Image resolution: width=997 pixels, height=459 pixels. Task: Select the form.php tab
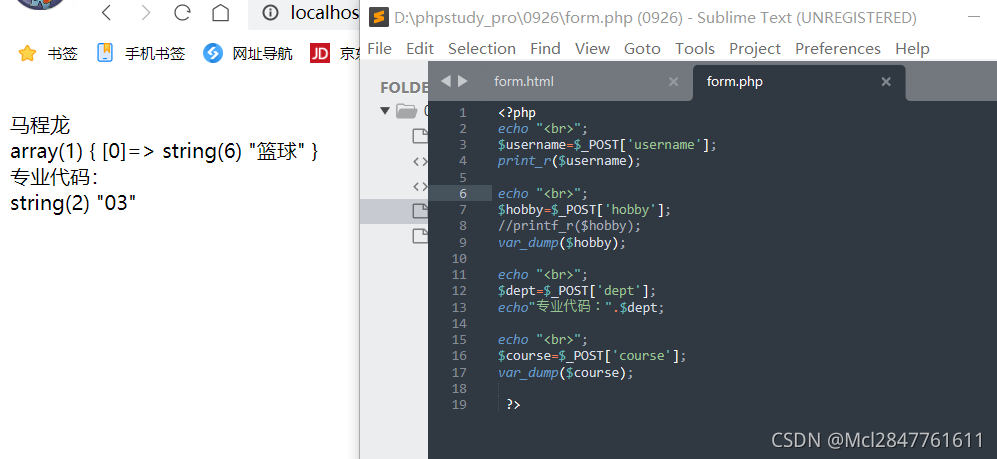click(734, 81)
